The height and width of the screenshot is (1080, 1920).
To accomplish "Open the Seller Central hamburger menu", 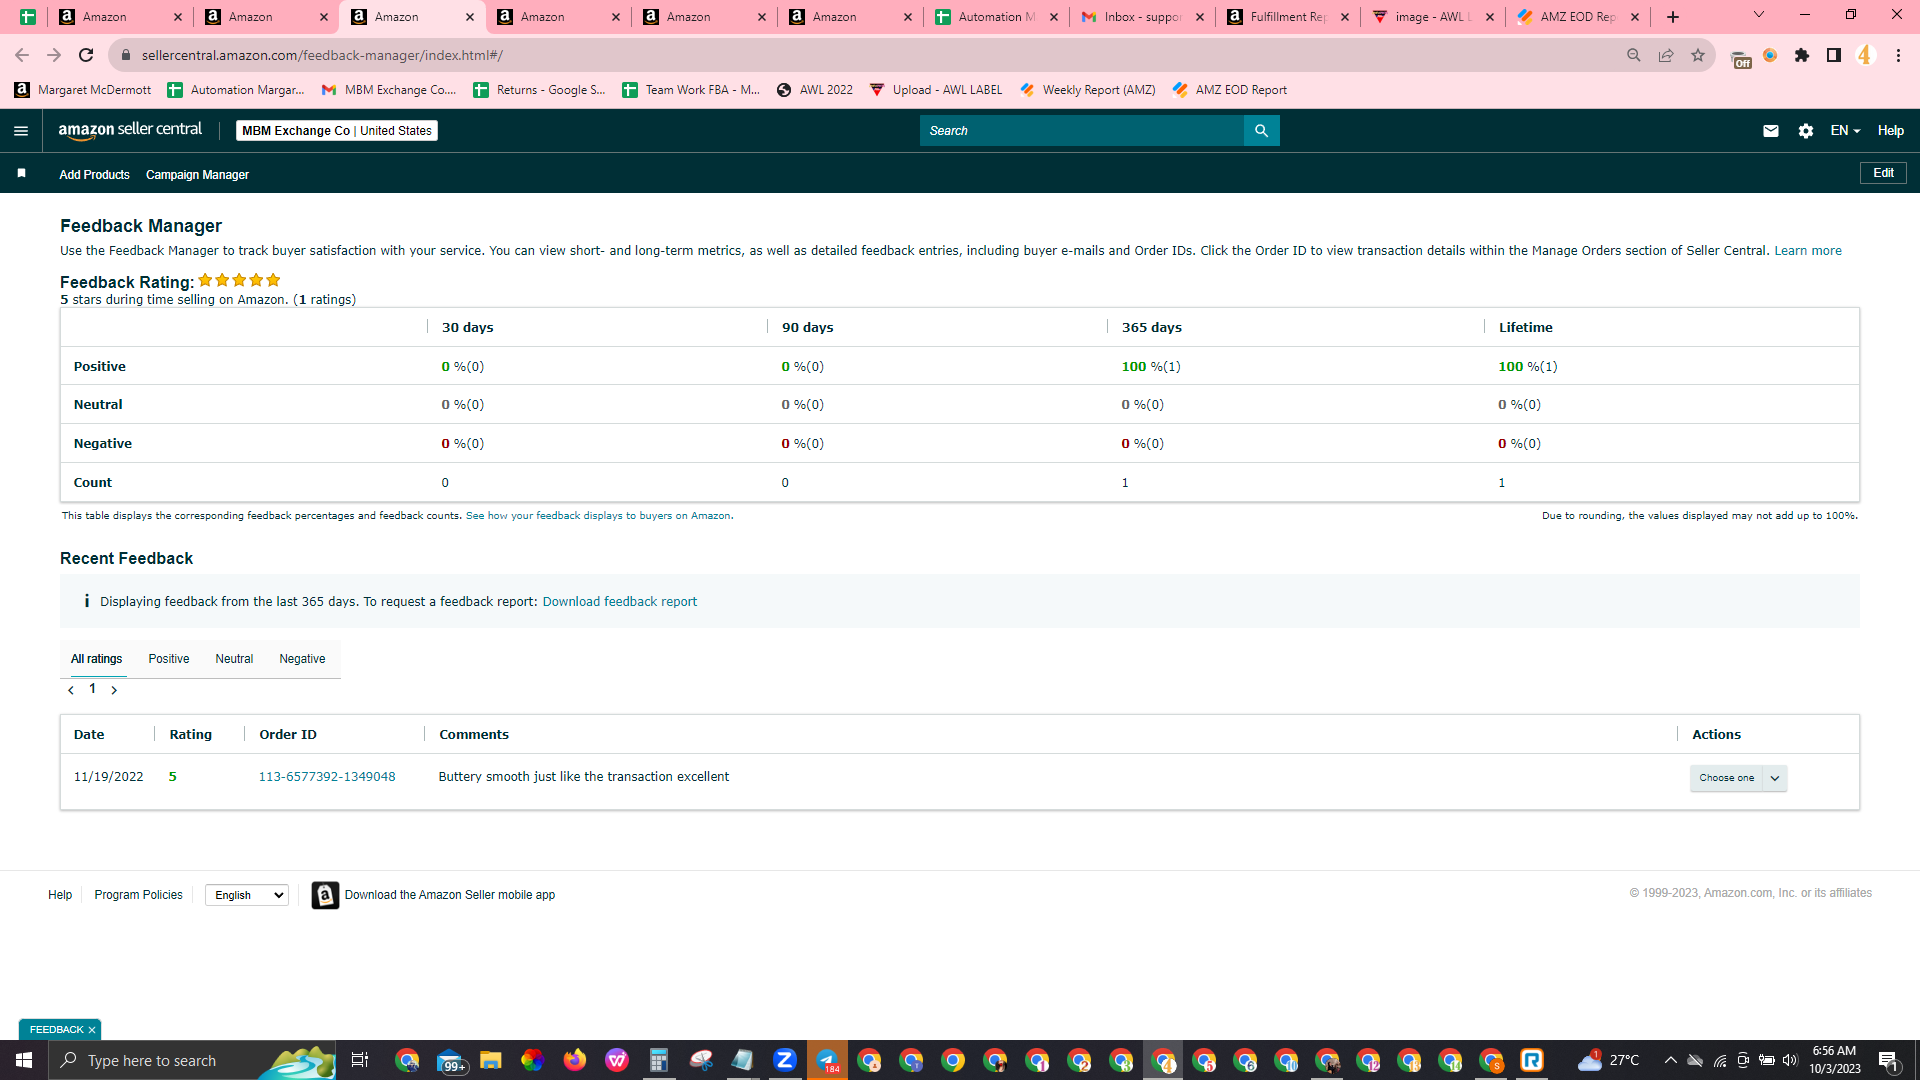I will (21, 131).
